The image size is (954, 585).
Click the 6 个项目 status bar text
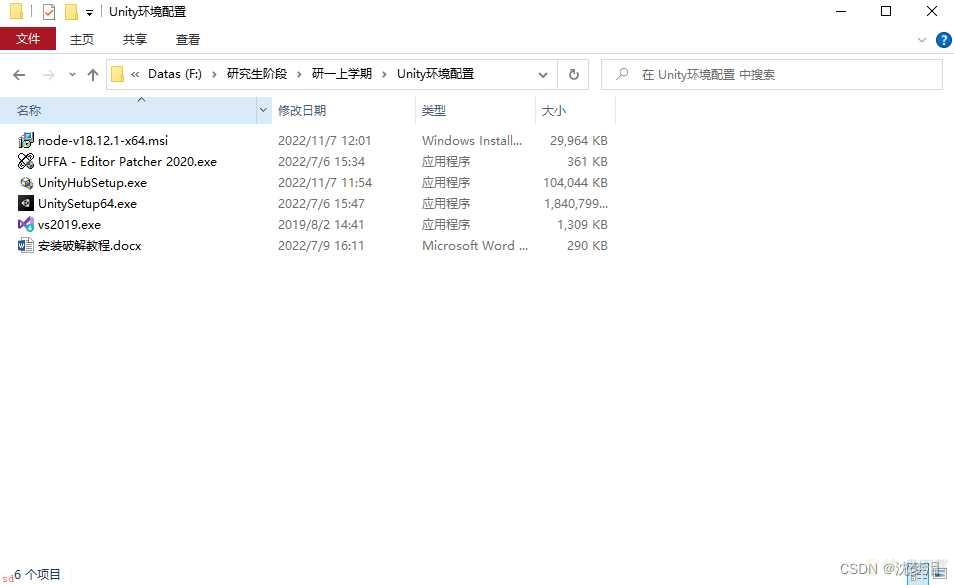pos(37,574)
